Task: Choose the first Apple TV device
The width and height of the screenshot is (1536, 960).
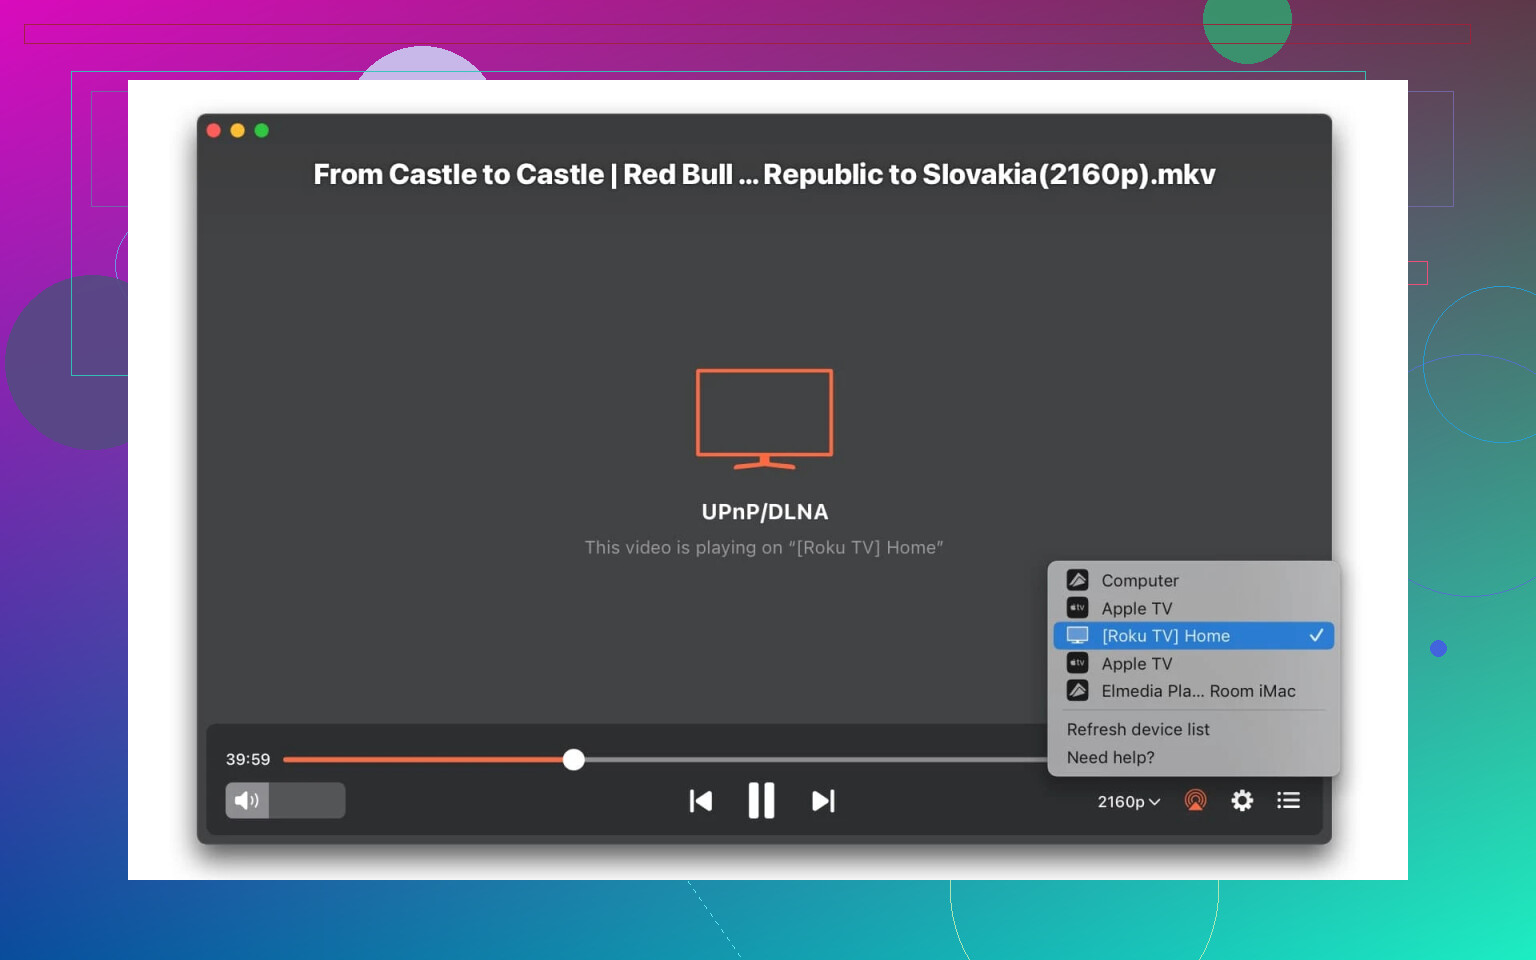Action: 1193,608
